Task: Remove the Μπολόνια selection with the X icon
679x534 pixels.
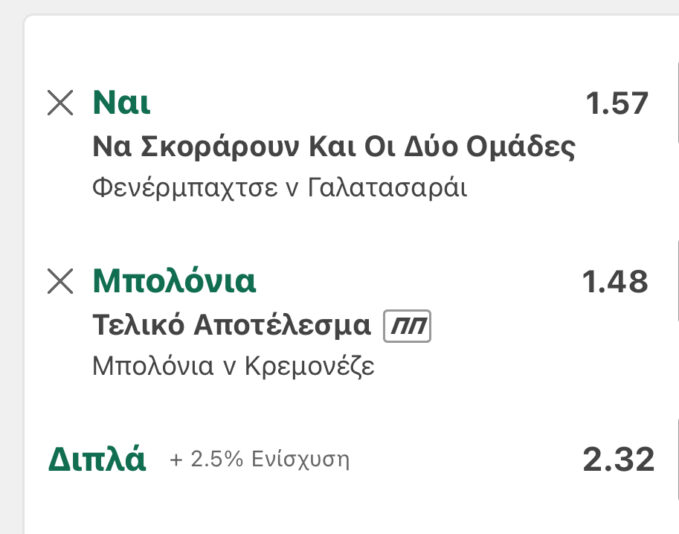Action: (61, 282)
